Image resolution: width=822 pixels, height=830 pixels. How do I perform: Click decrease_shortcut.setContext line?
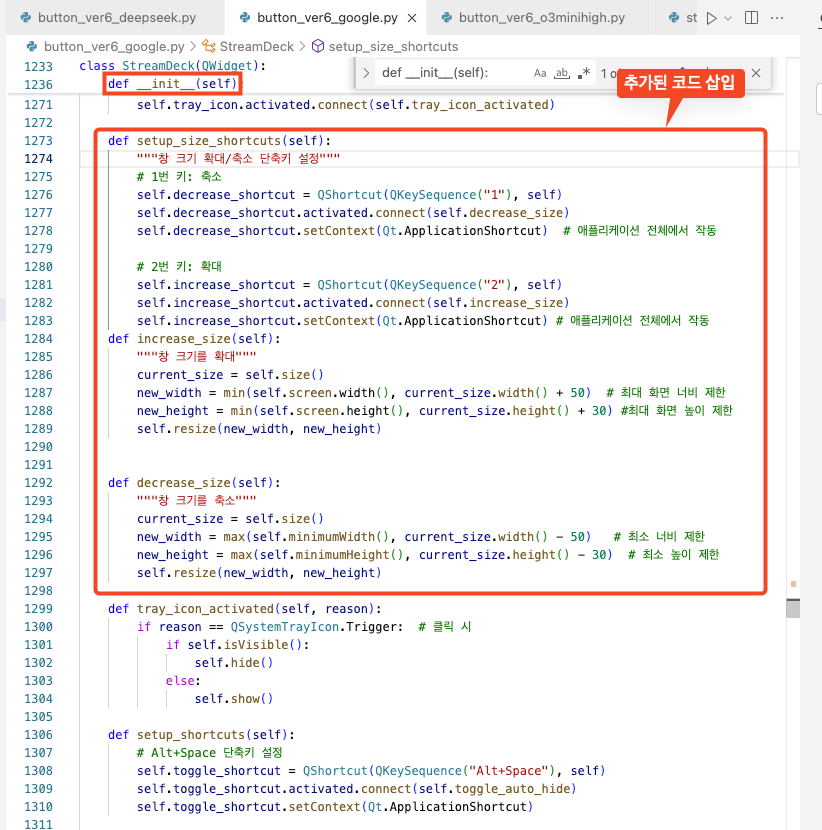(426, 231)
